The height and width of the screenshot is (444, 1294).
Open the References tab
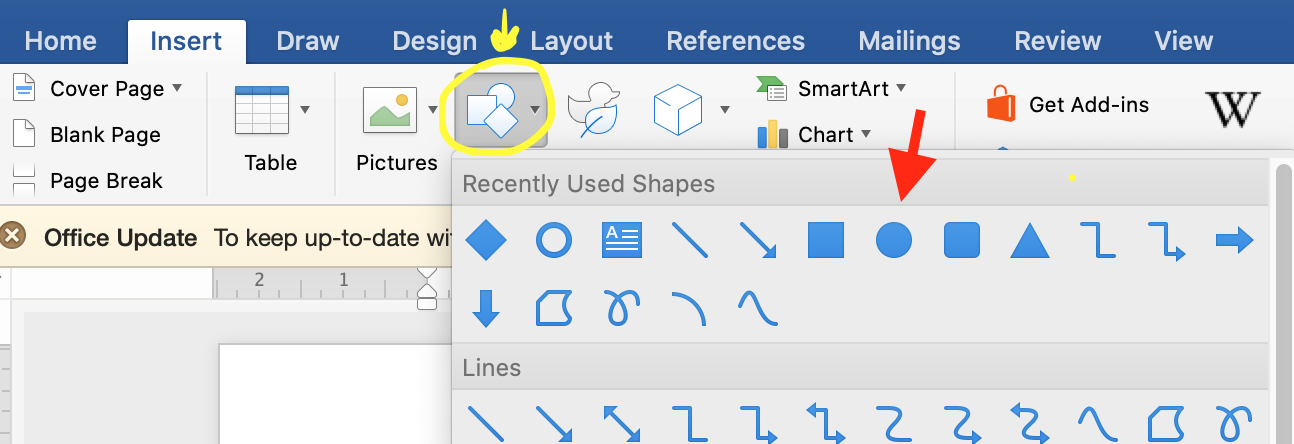click(735, 41)
